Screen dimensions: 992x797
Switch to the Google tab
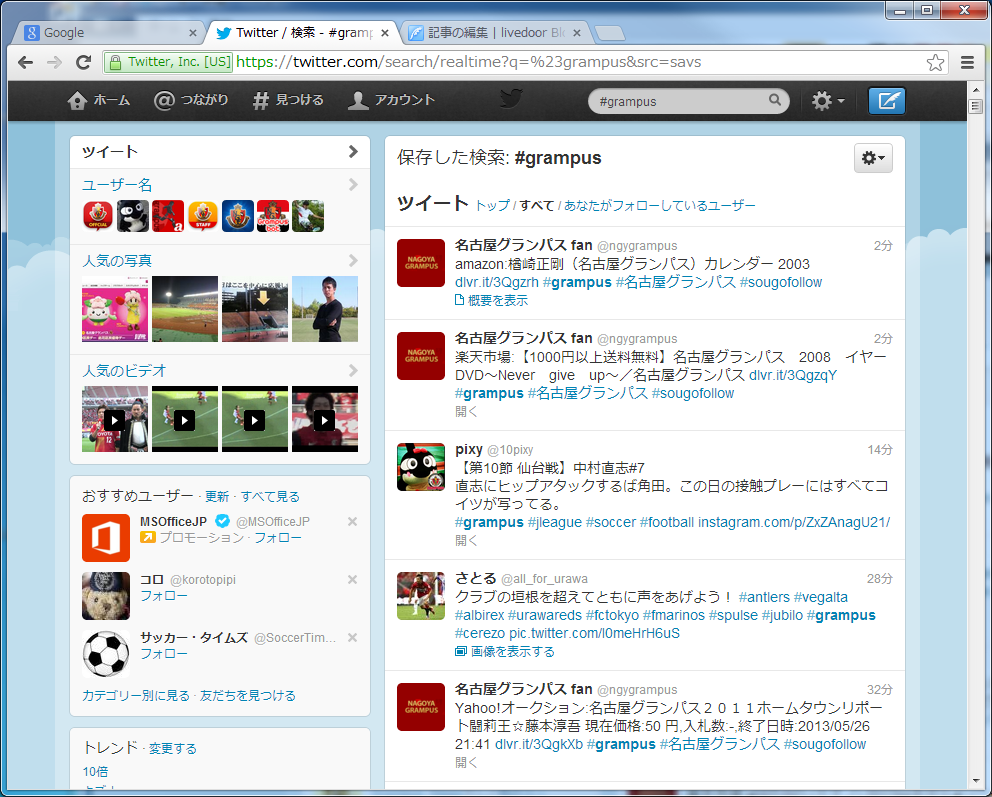(x=108, y=33)
